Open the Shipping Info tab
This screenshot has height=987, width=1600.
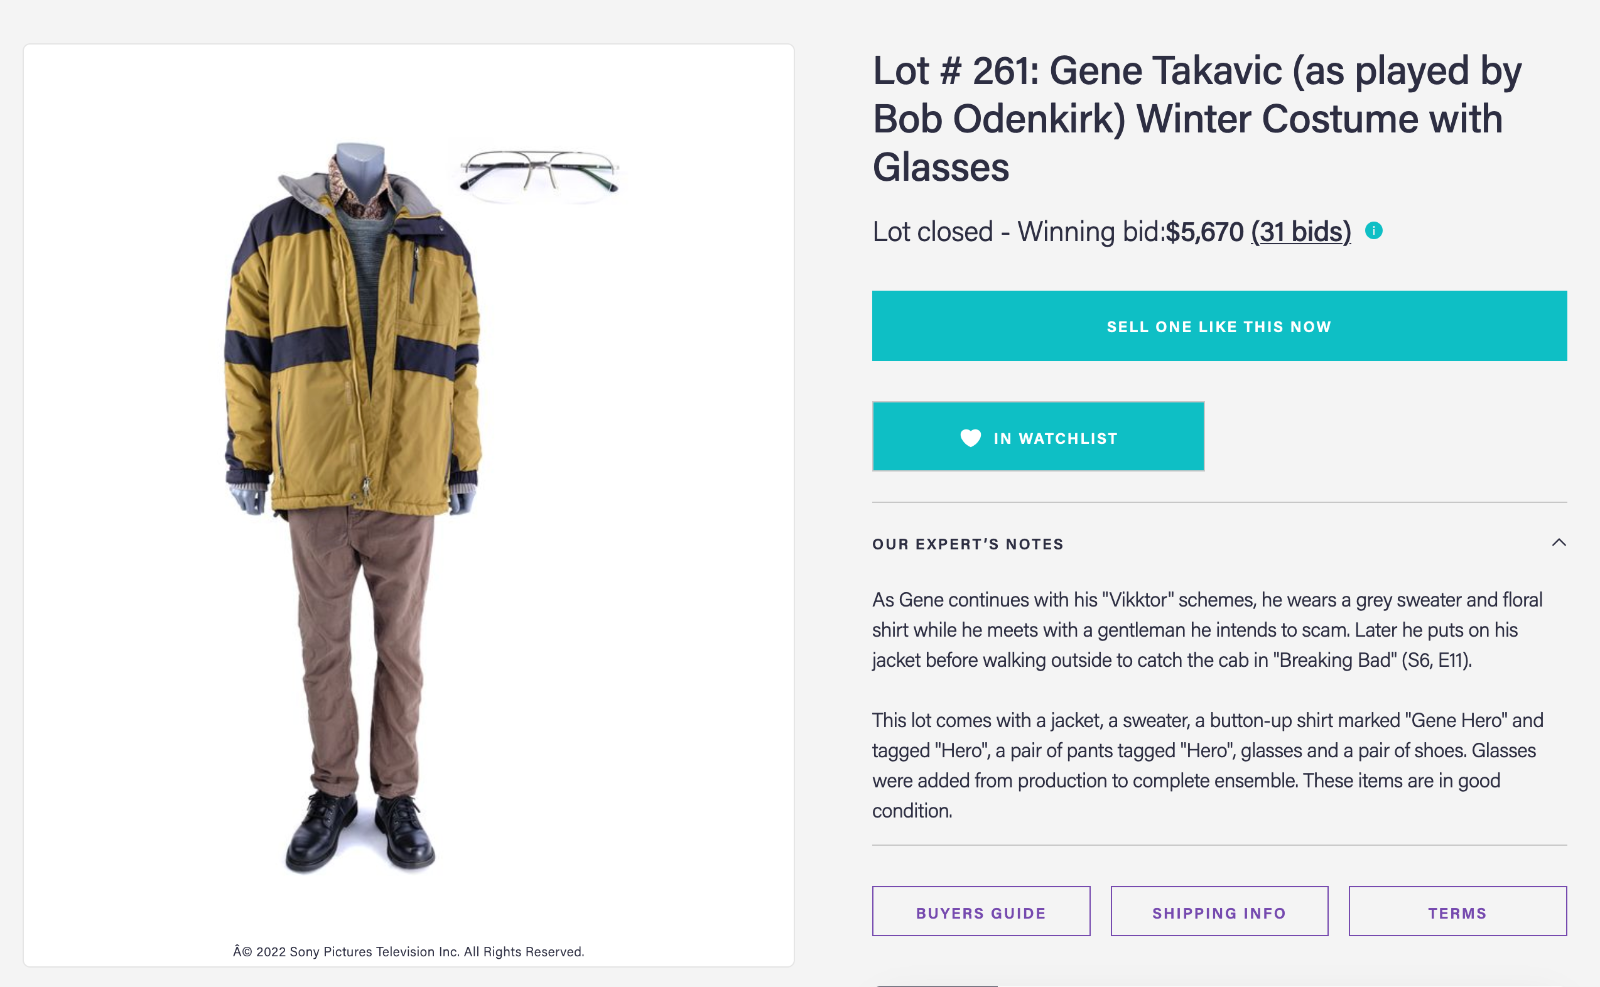[1219, 912]
